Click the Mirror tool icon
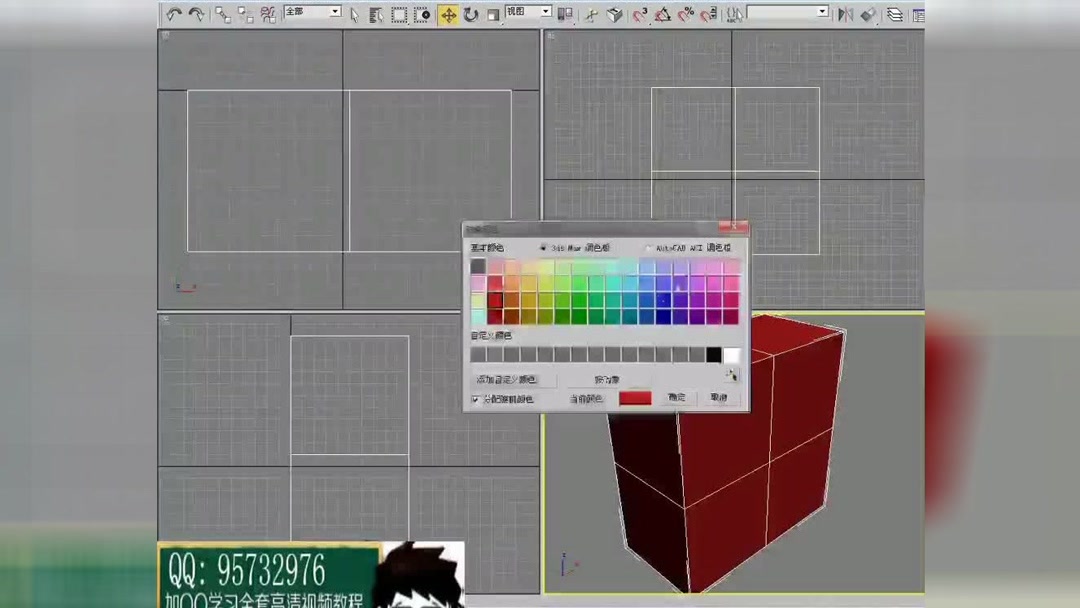The height and width of the screenshot is (608, 1080). [x=844, y=14]
